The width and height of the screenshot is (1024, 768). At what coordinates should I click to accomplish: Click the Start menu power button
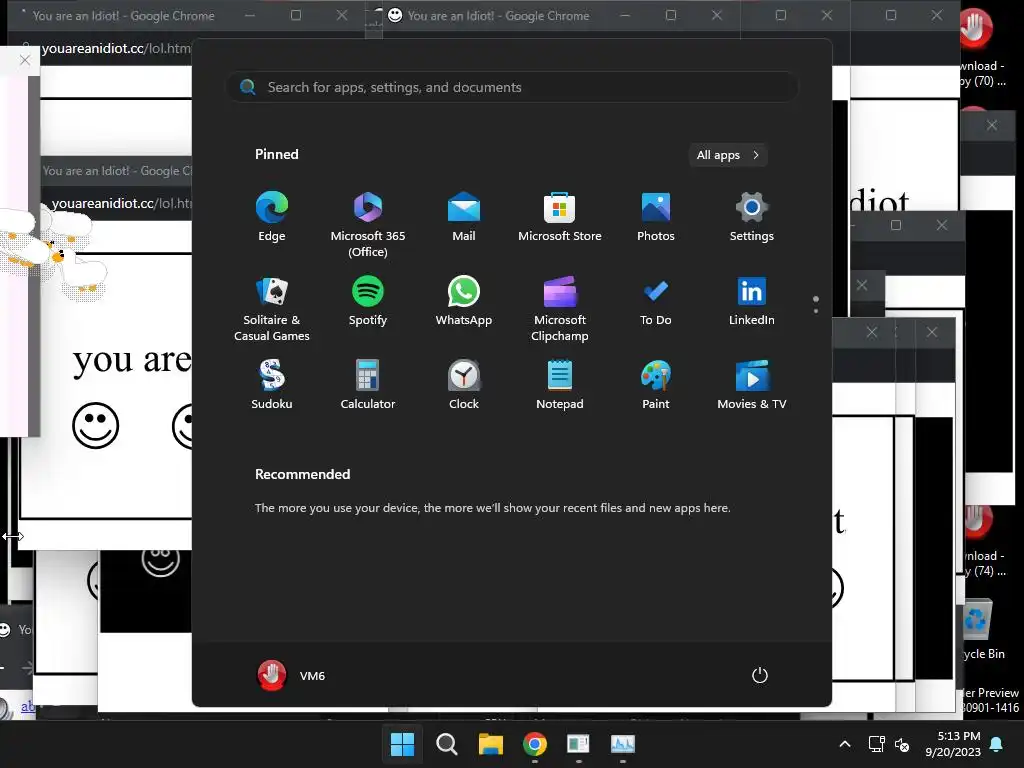(760, 675)
